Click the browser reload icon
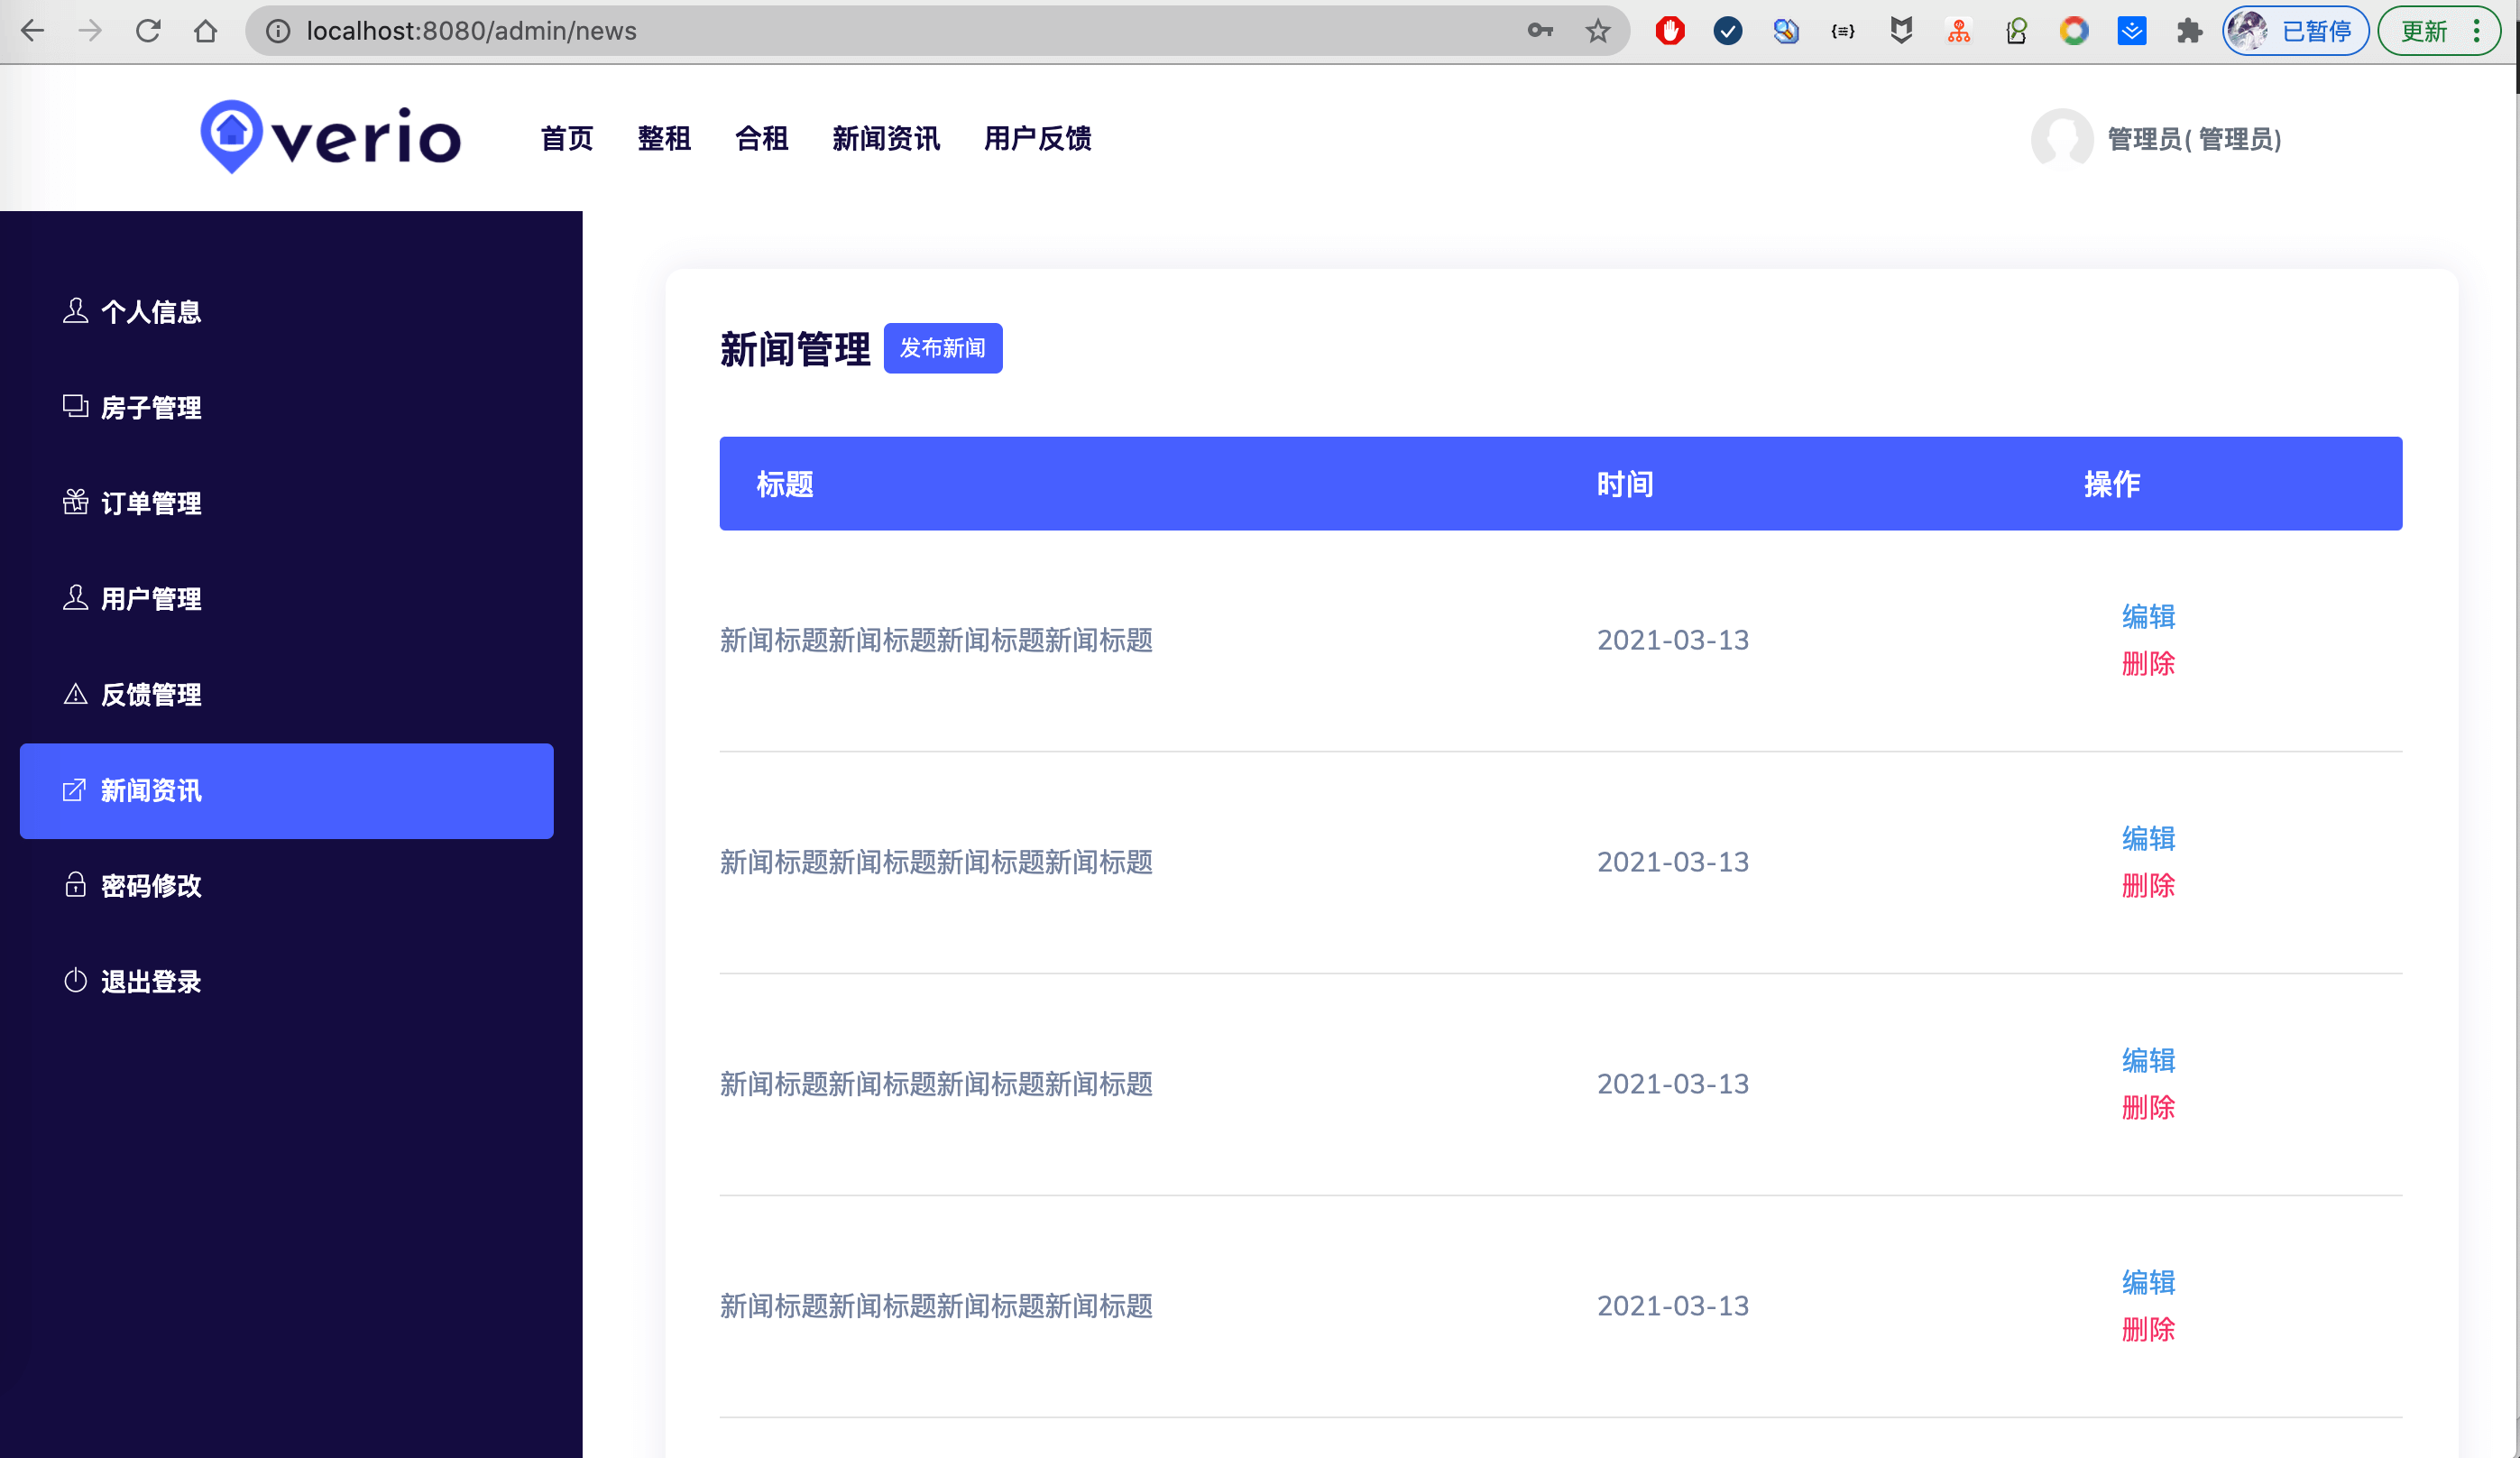2520x1458 pixels. (x=148, y=31)
